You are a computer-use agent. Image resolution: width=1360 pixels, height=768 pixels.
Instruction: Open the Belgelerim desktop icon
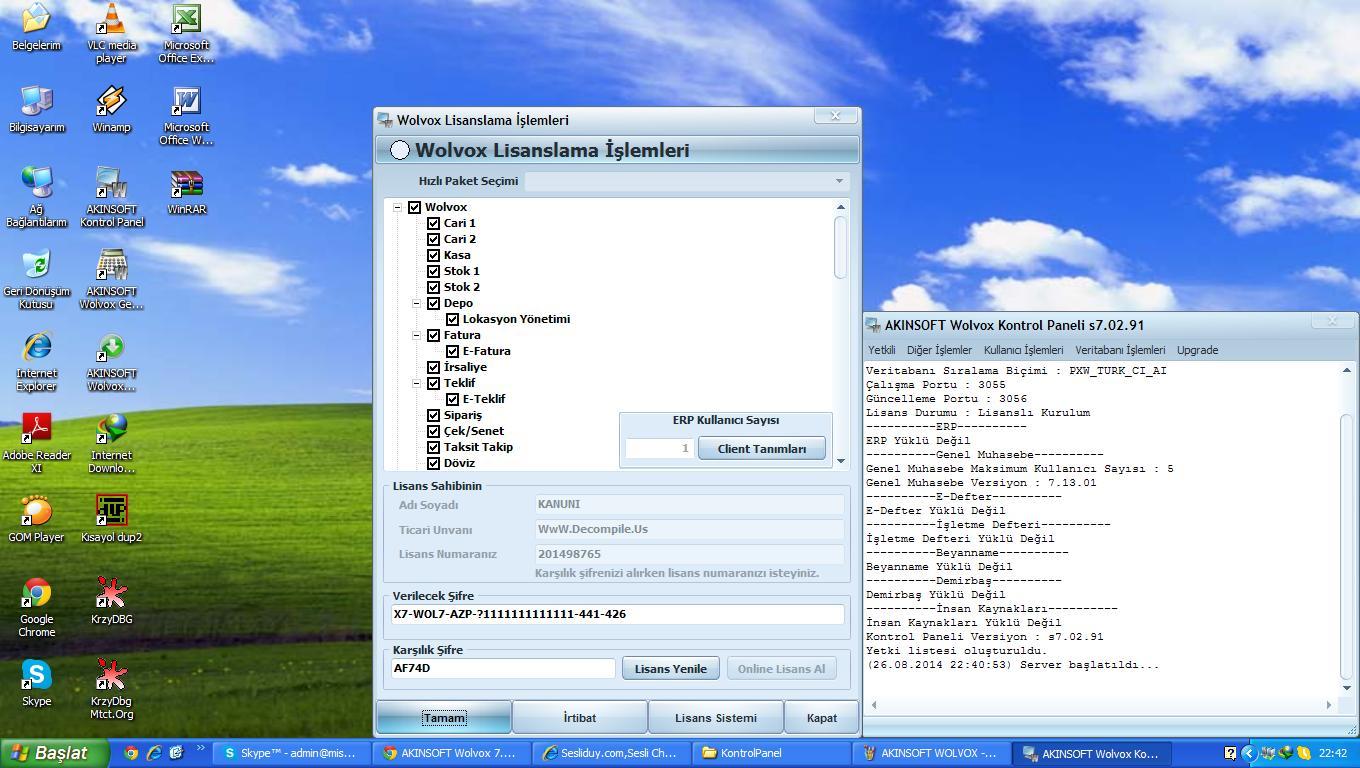point(36,27)
